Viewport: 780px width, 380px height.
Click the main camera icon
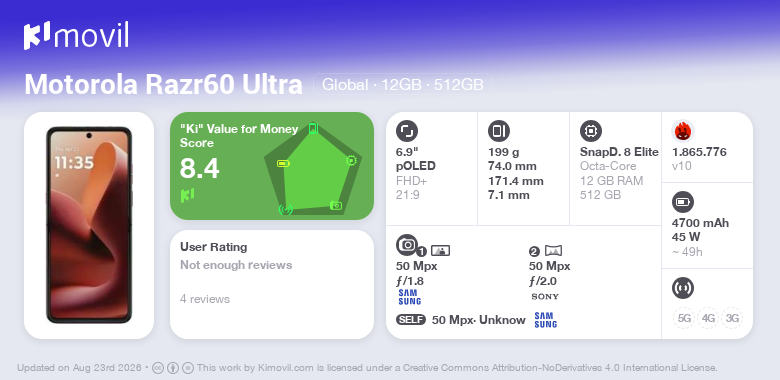click(x=407, y=244)
